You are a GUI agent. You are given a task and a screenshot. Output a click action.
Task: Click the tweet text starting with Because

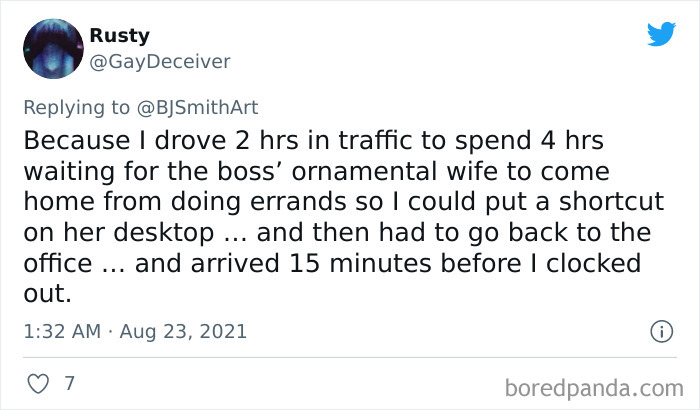point(344,217)
